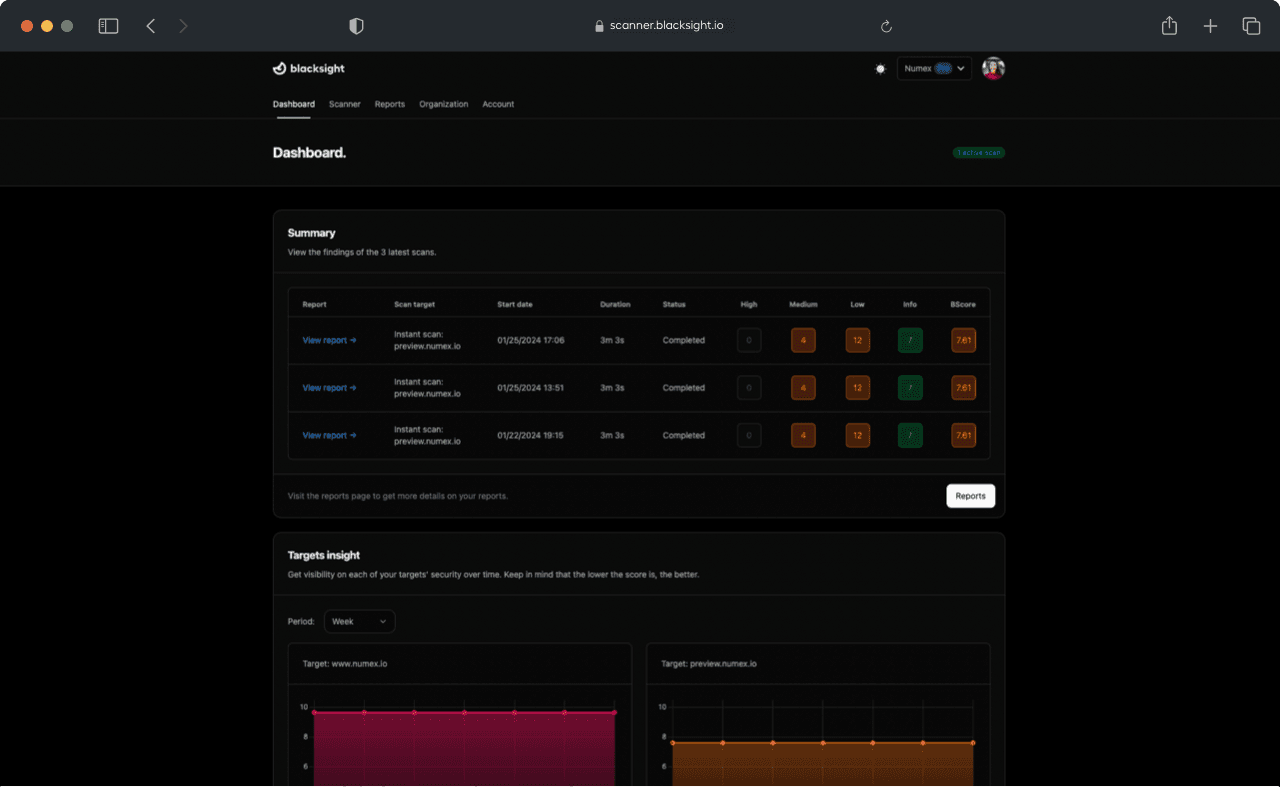Open a new browser tab with plus icon

click(x=1210, y=26)
